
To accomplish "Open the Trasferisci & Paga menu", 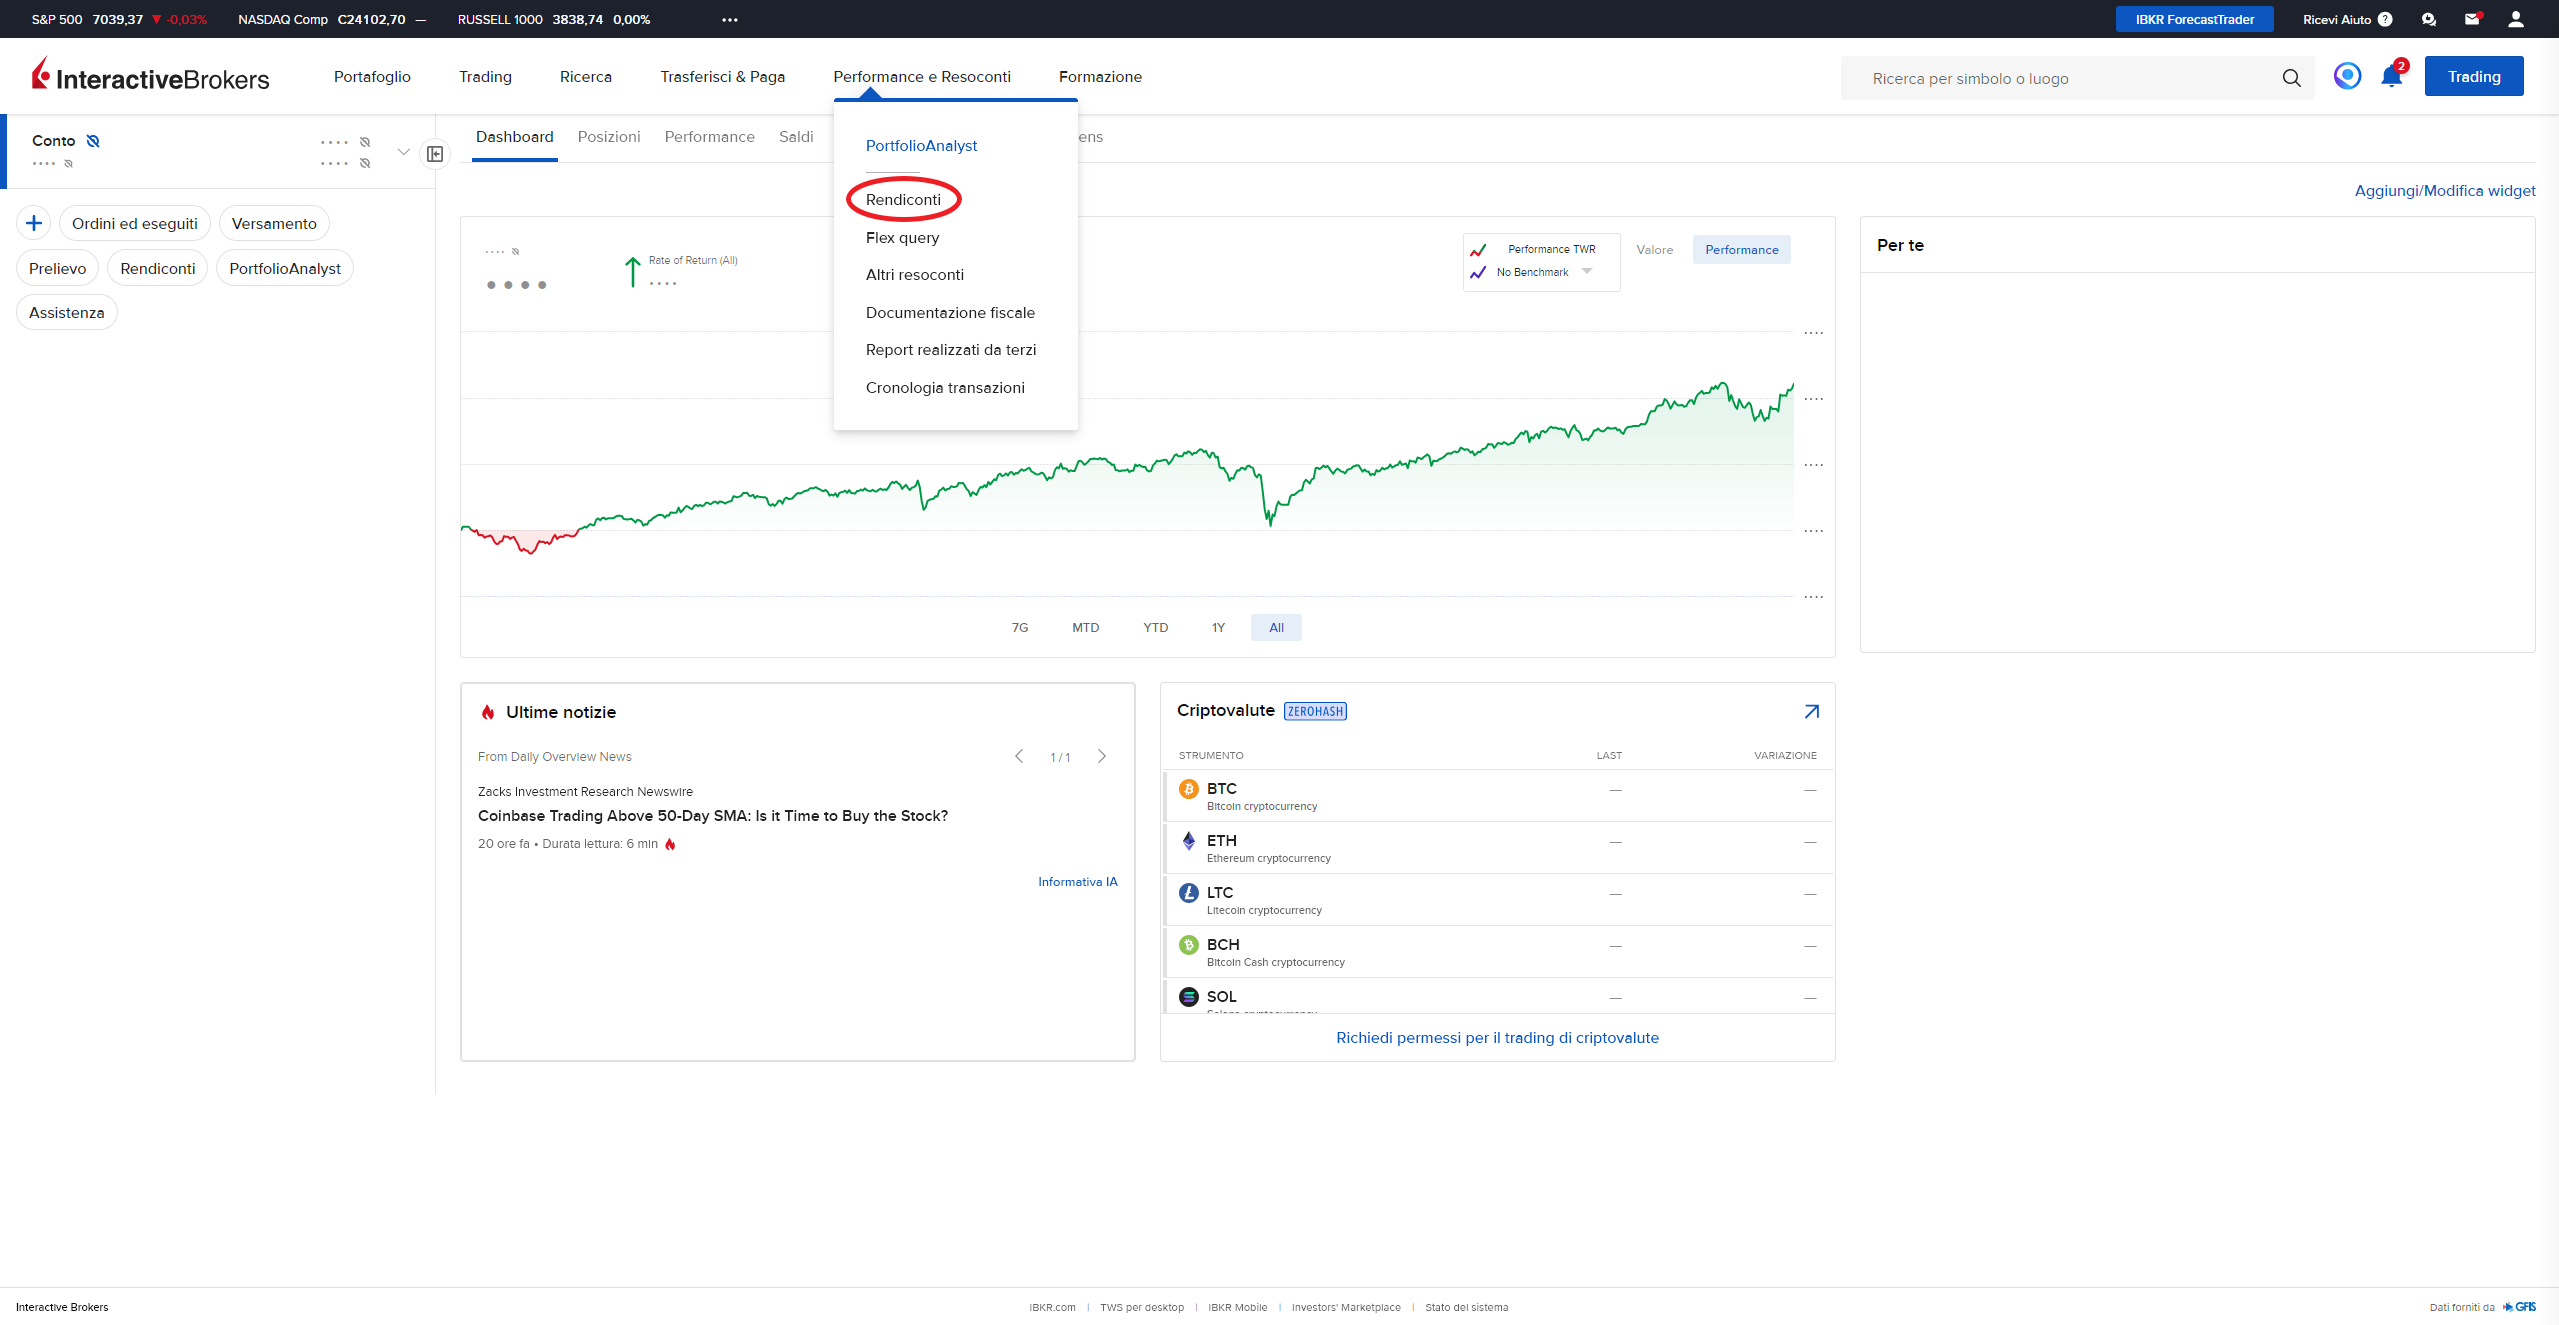I will click(x=722, y=77).
